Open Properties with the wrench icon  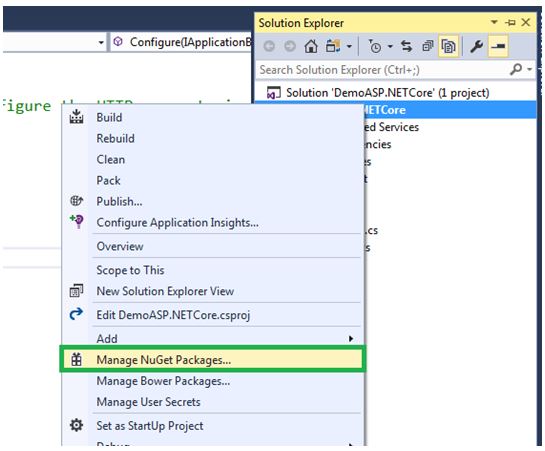coord(477,46)
